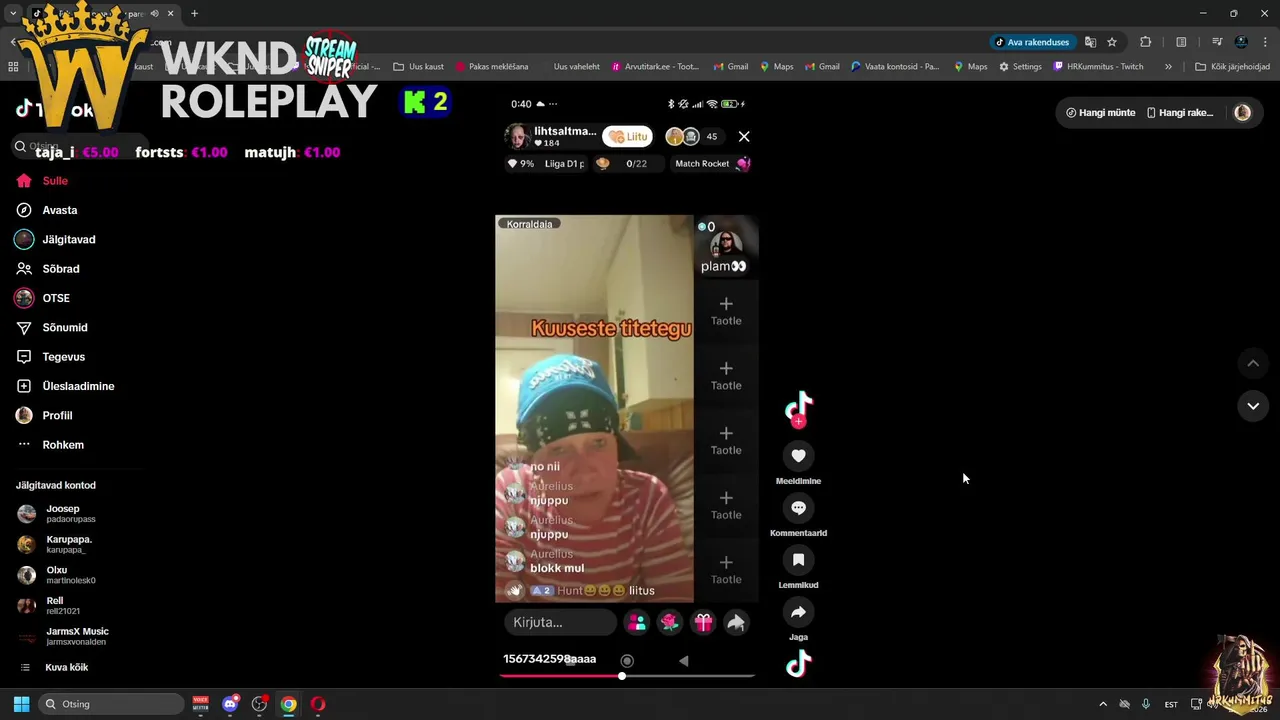Open the browser side panel icon
The image size is (1280, 720).
click(1181, 42)
